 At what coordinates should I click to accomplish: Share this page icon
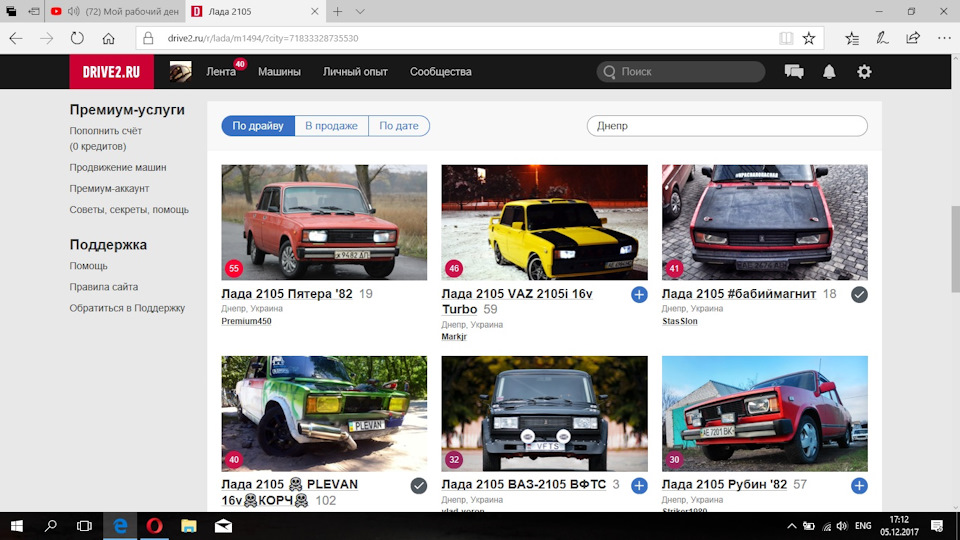(913, 38)
